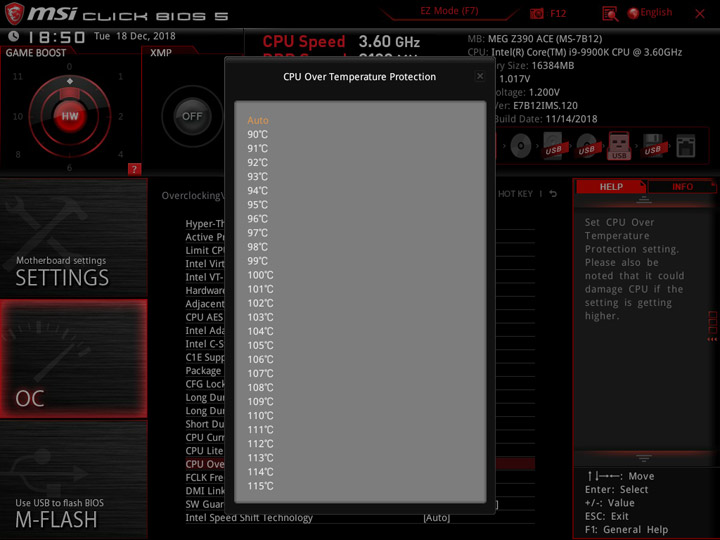This screenshot has width=720, height=540.
Task: Switch to EZ Mode (F7)
Action: (449, 11)
